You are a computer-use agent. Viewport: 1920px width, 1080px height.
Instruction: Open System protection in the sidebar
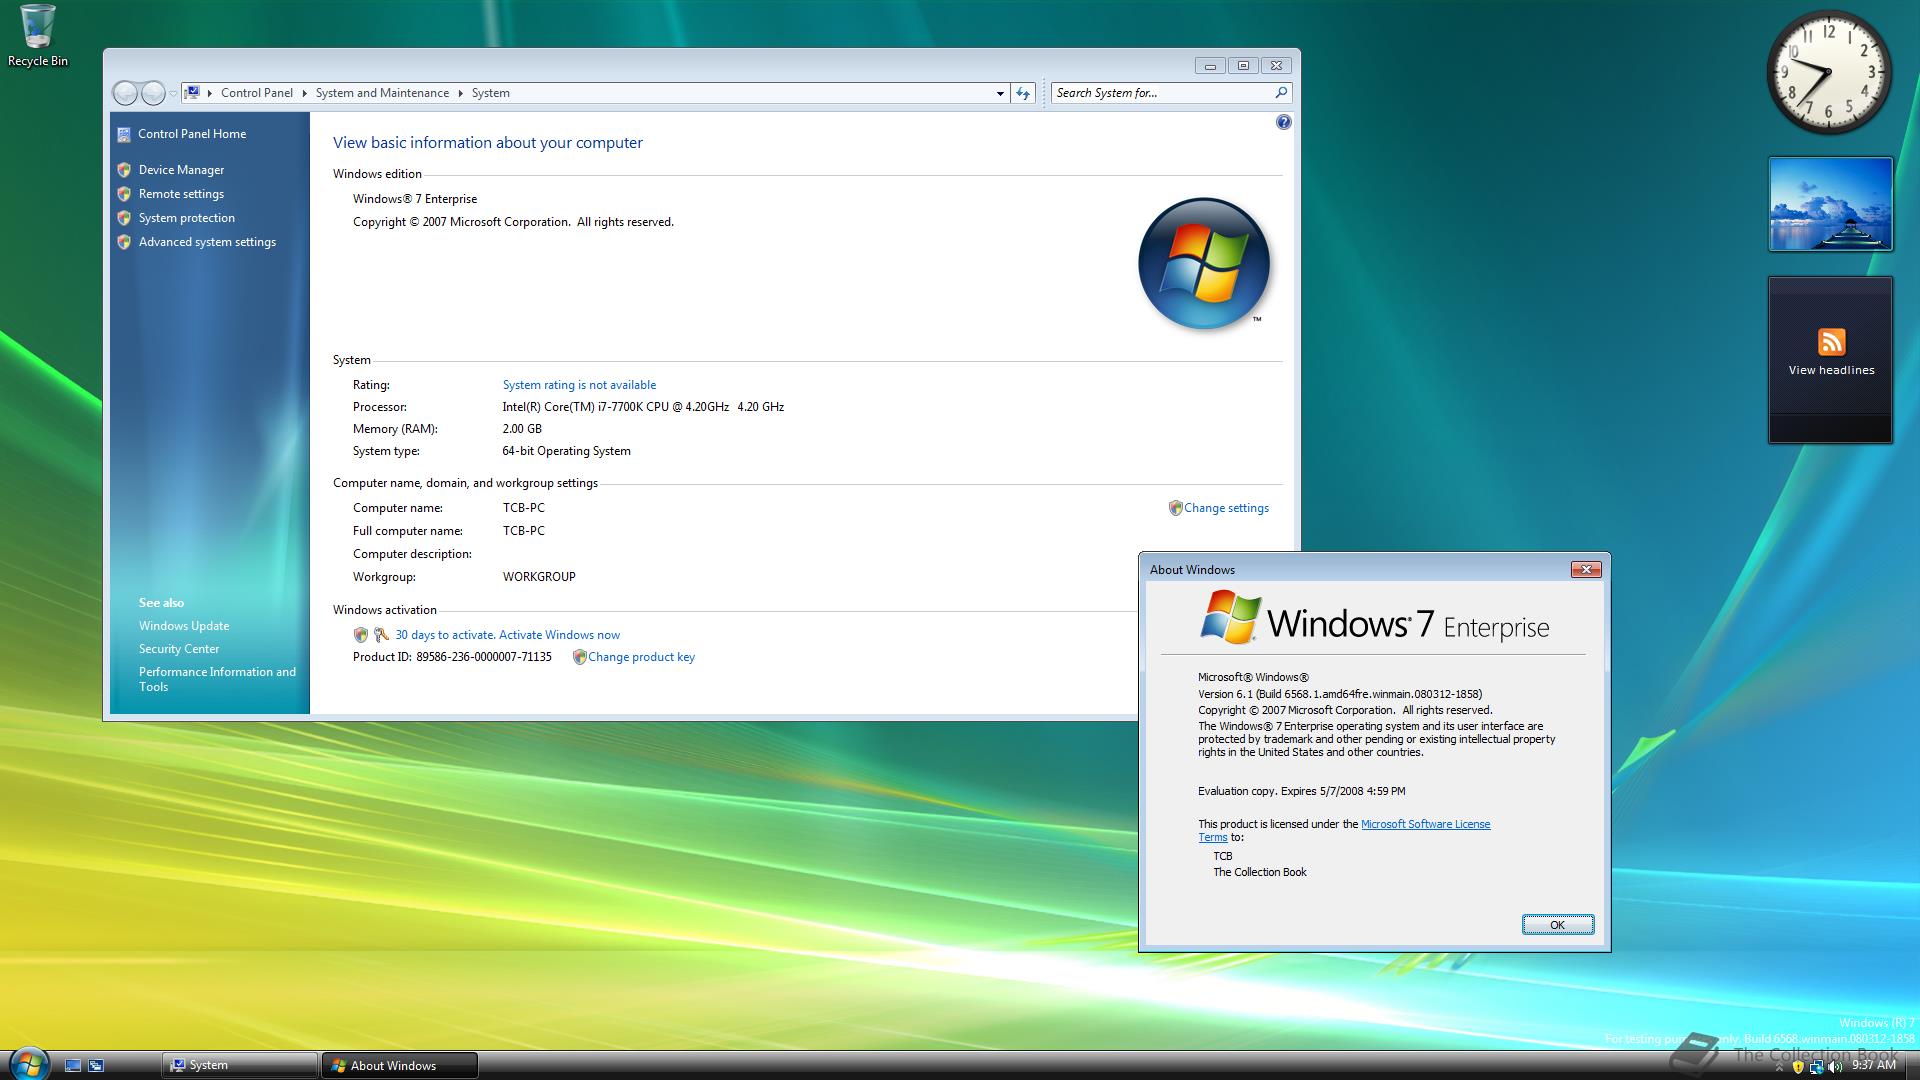point(187,218)
